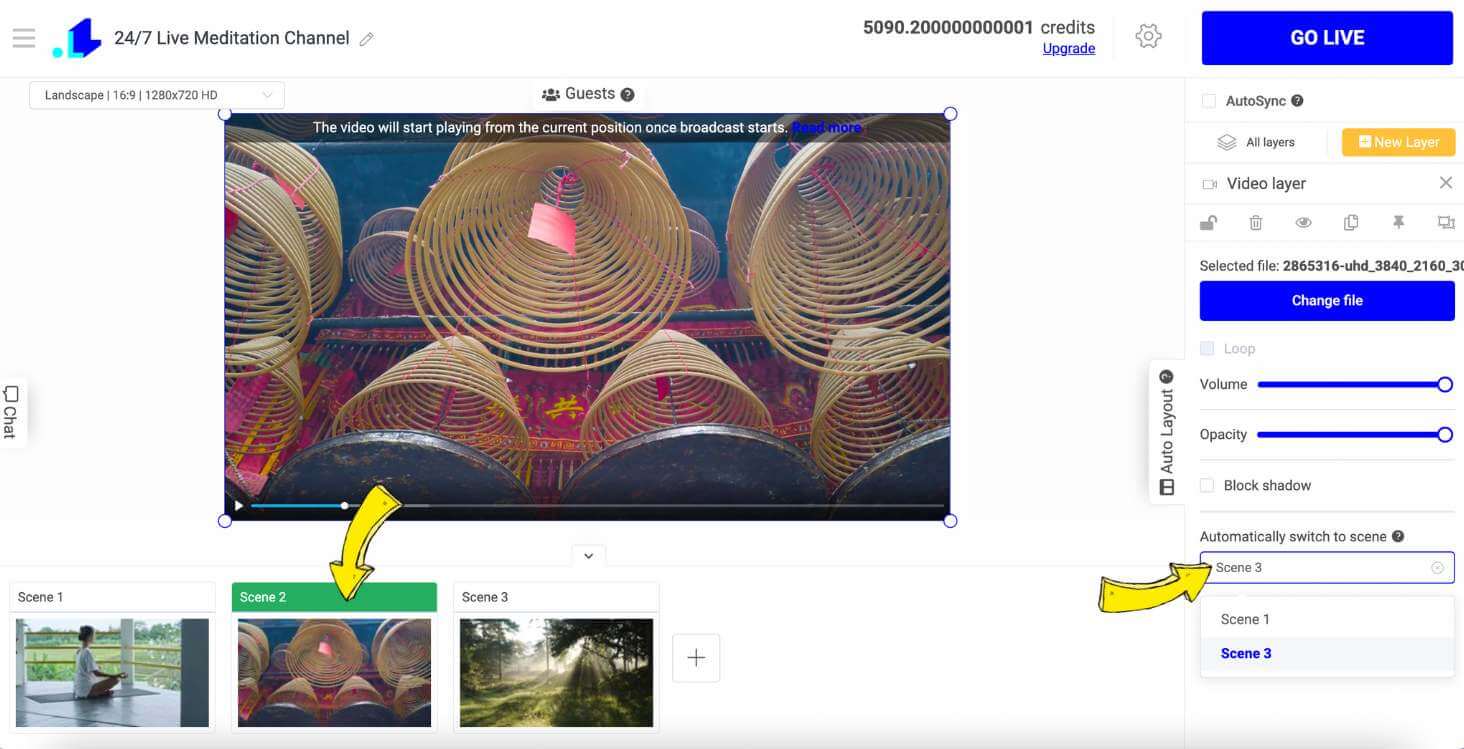Viewport: 1464px width, 749px height.
Task: Clear the Scene 3 selection with the x icon
Action: tap(1437, 568)
